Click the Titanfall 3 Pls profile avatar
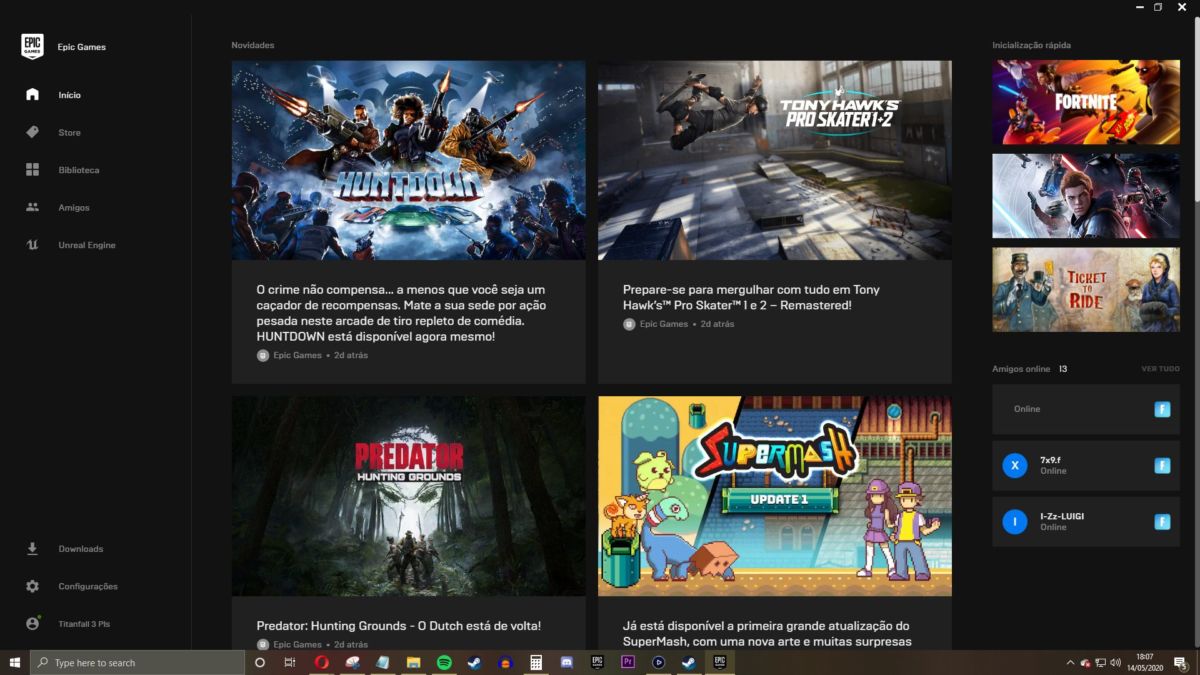This screenshot has height=675, width=1200. point(32,623)
